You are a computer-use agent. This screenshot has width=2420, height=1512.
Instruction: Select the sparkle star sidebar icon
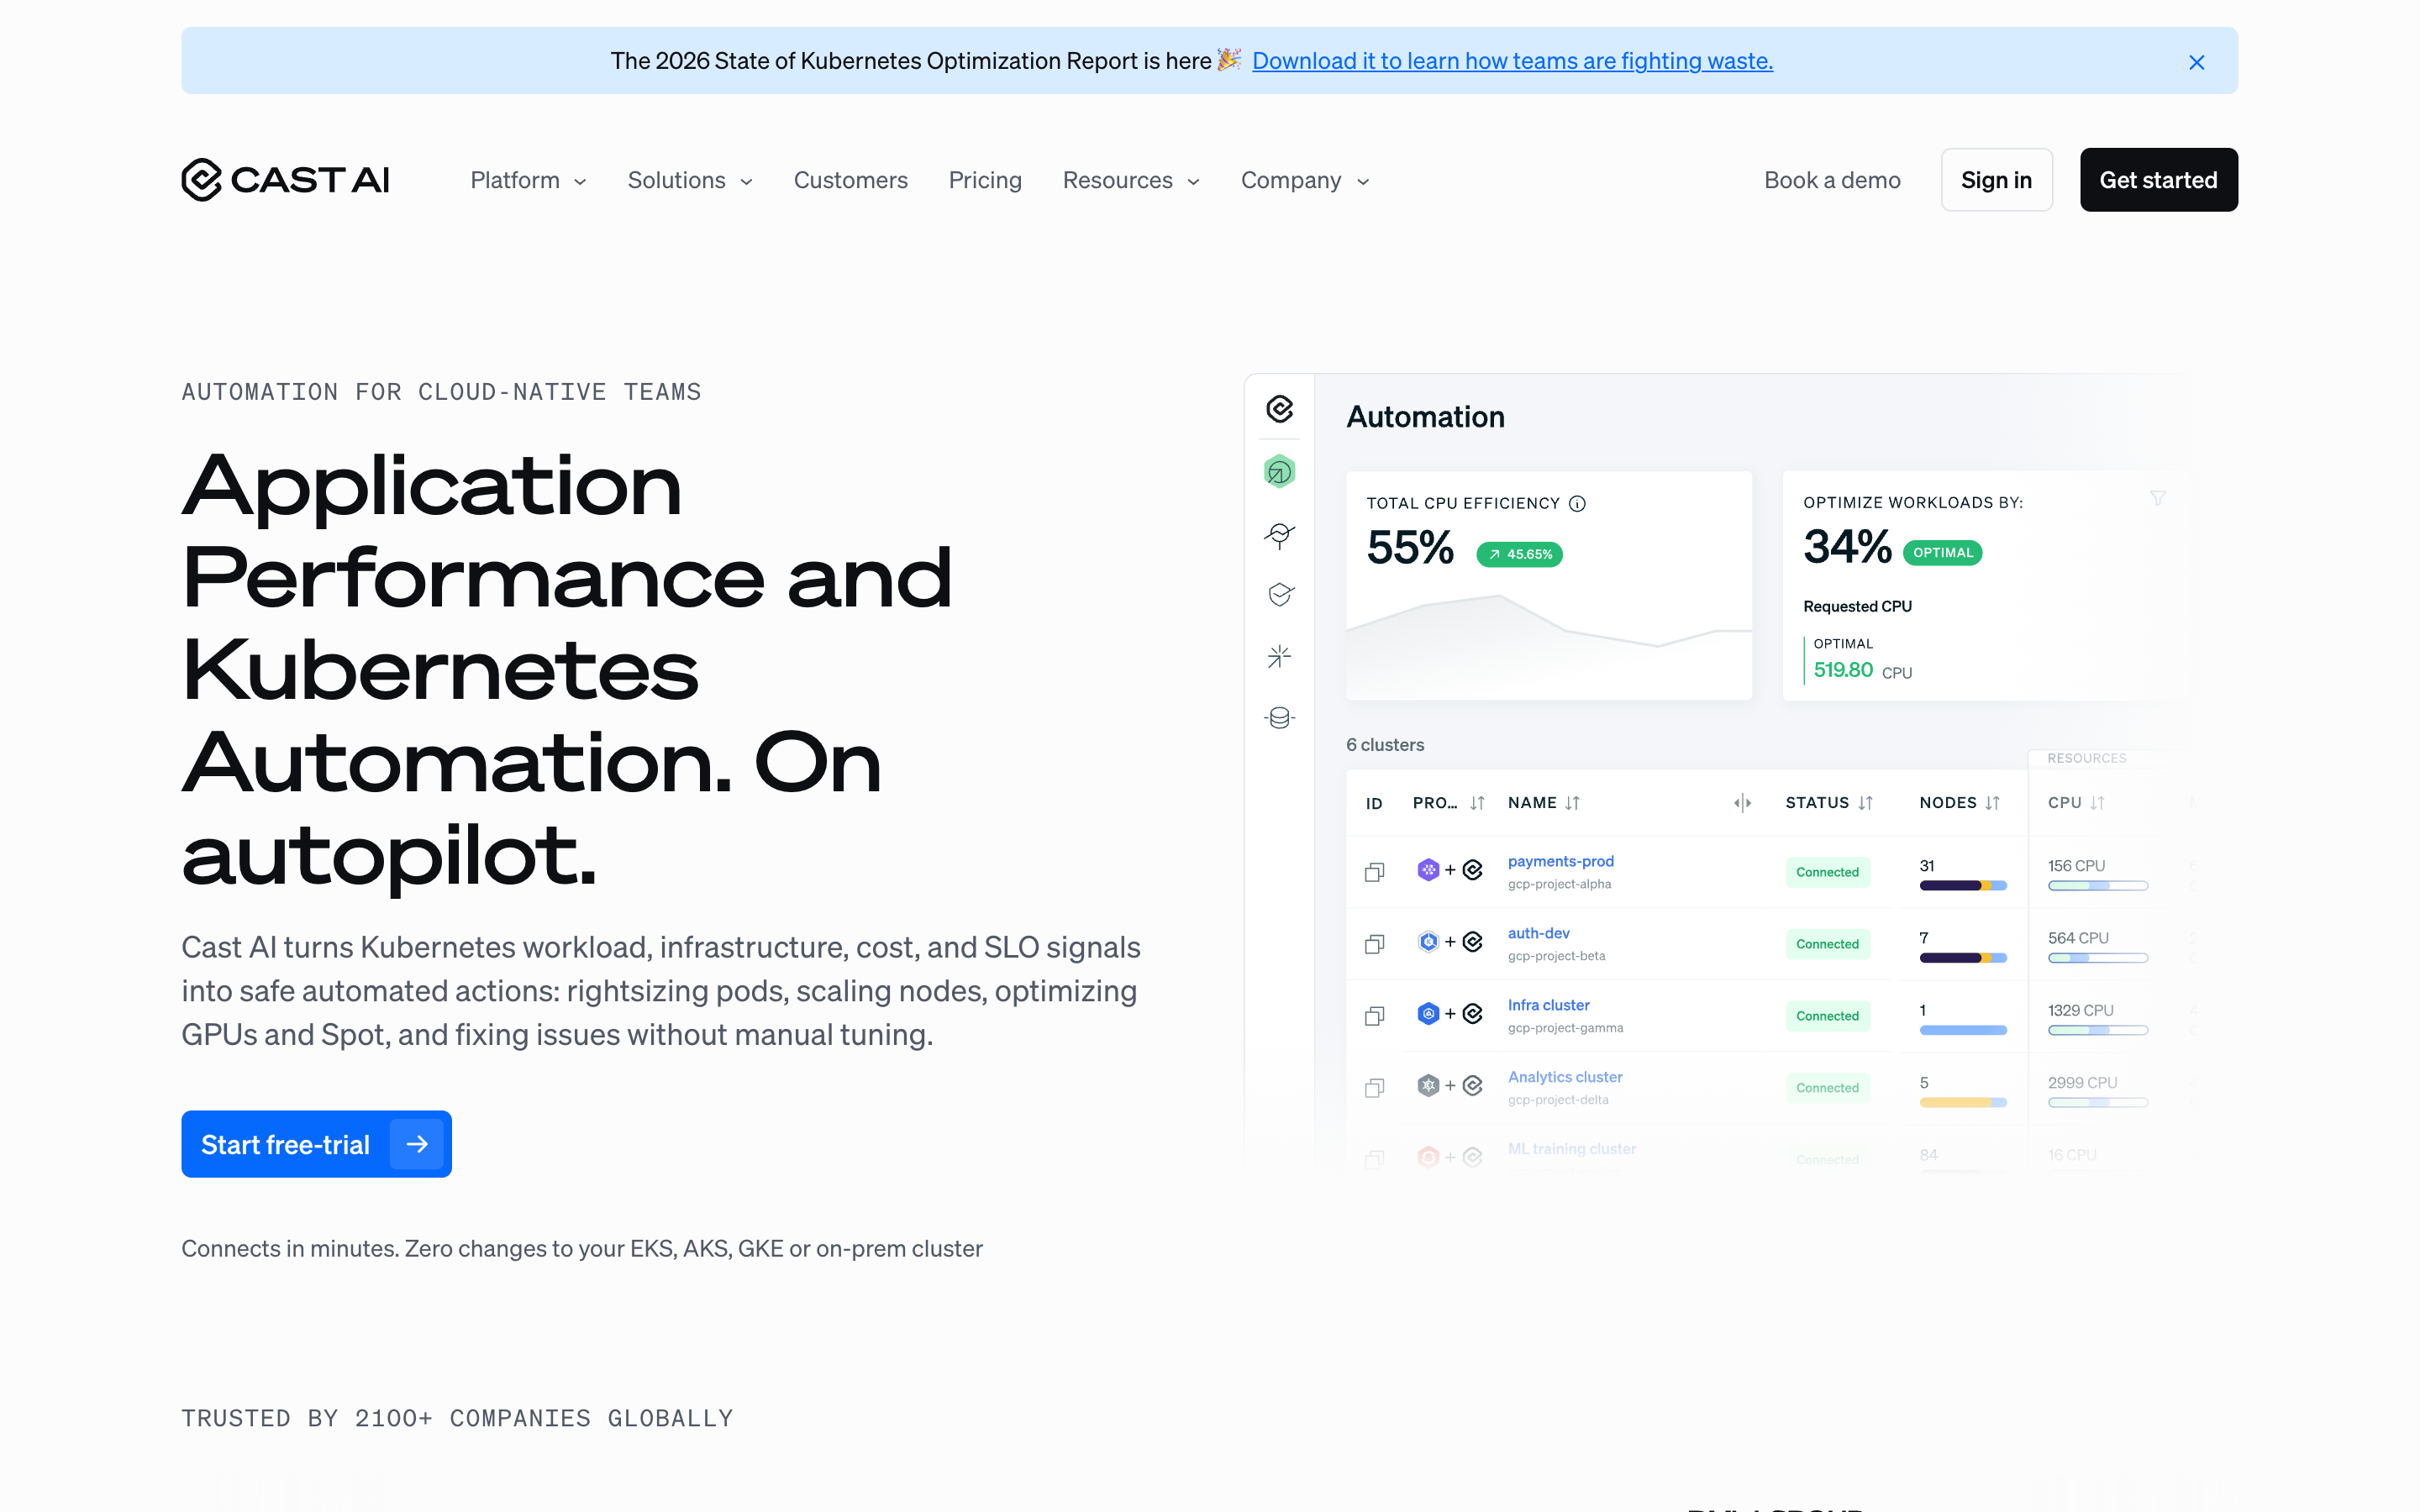1279,656
